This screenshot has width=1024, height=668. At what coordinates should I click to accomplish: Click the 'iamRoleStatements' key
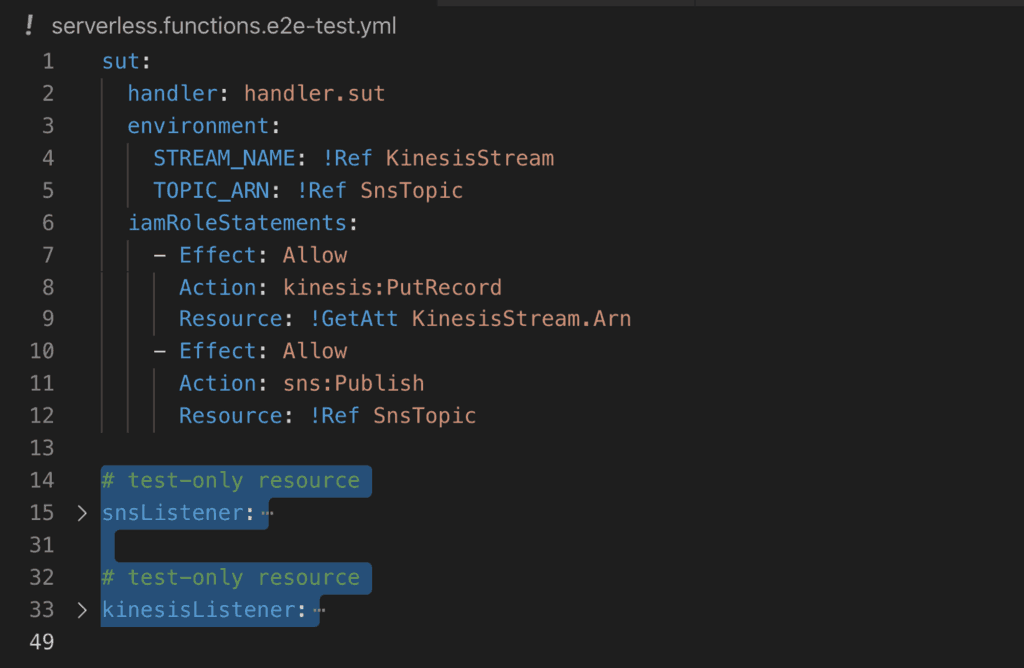[236, 222]
